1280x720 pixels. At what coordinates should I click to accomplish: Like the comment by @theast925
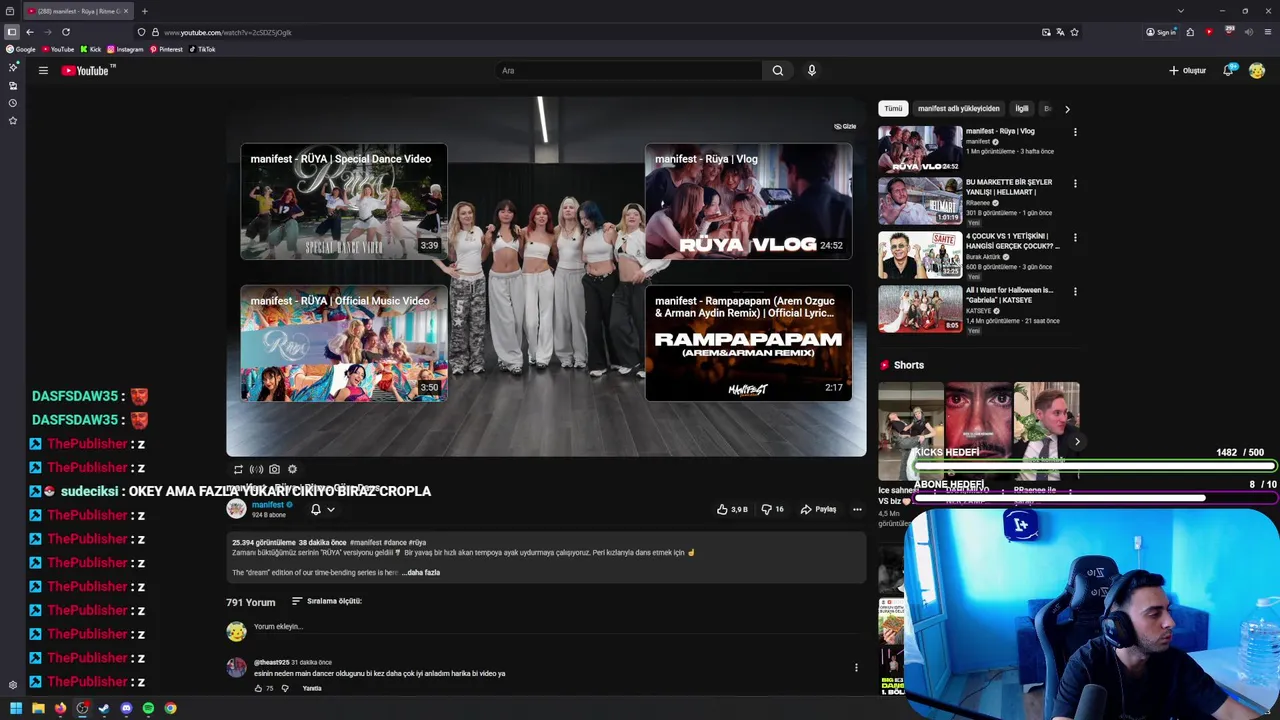(258, 688)
